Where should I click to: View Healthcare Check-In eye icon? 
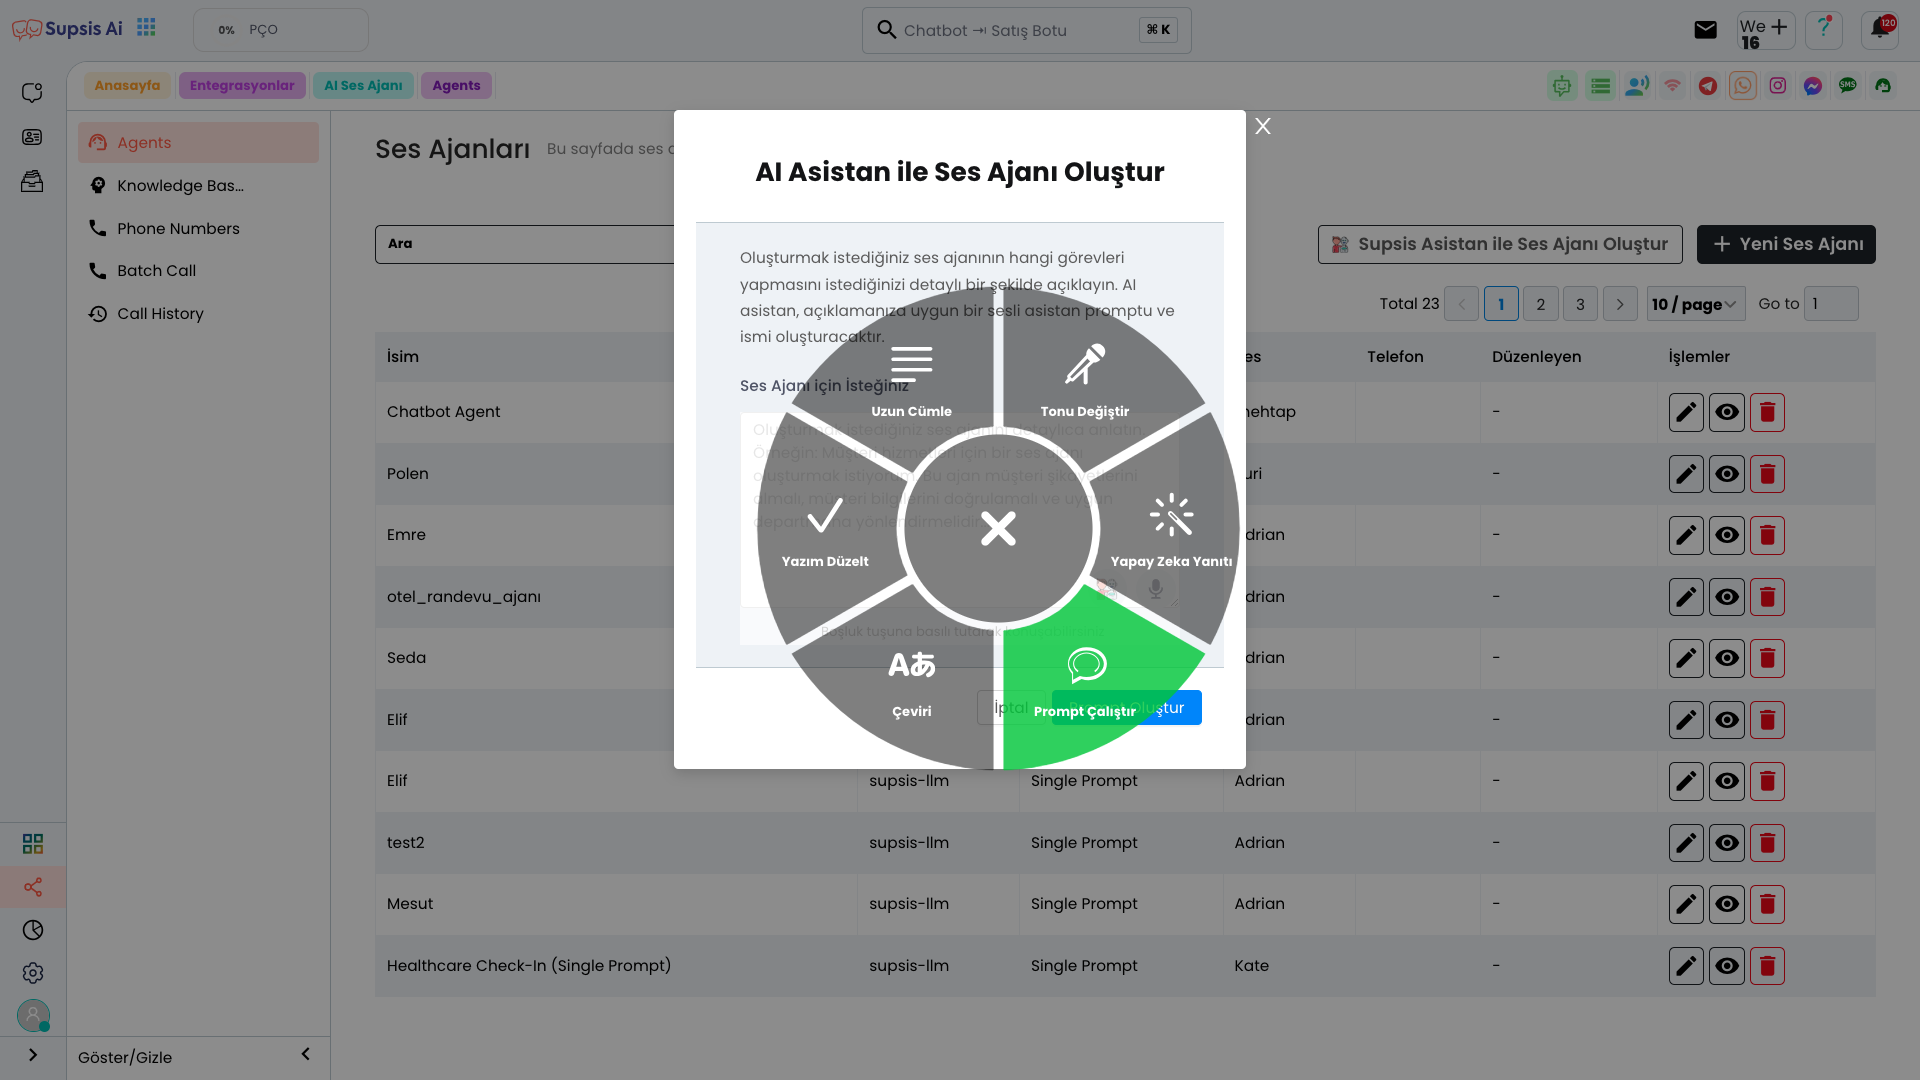pyautogui.click(x=1727, y=966)
